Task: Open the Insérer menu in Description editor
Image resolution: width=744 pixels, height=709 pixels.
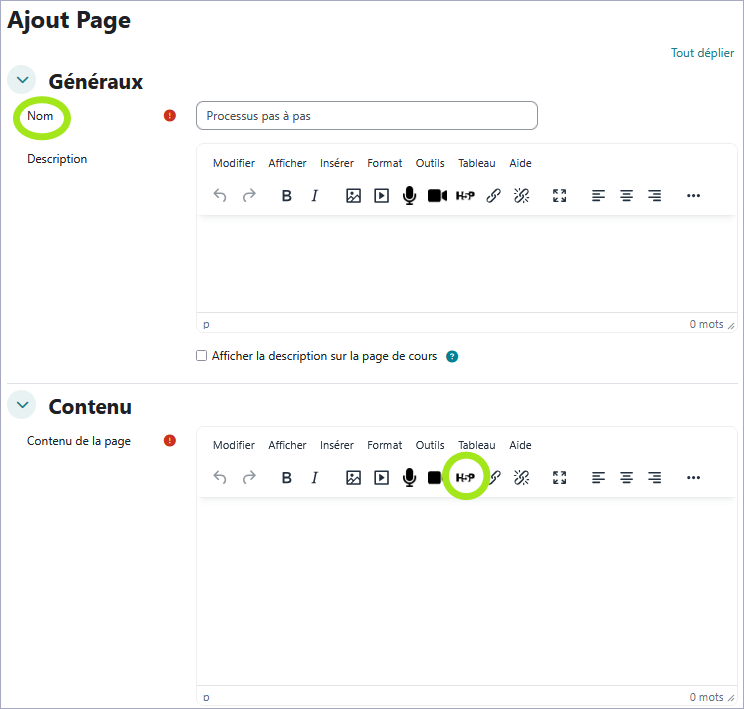Action: pos(337,163)
